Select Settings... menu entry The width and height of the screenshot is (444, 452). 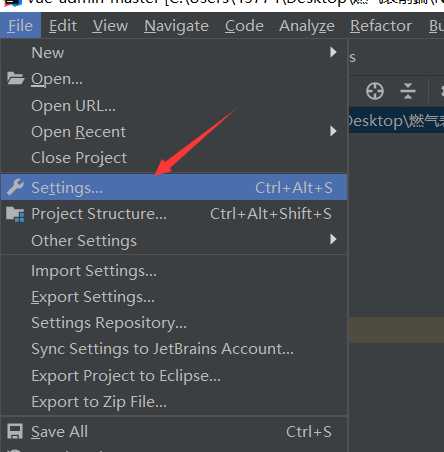[174, 187]
